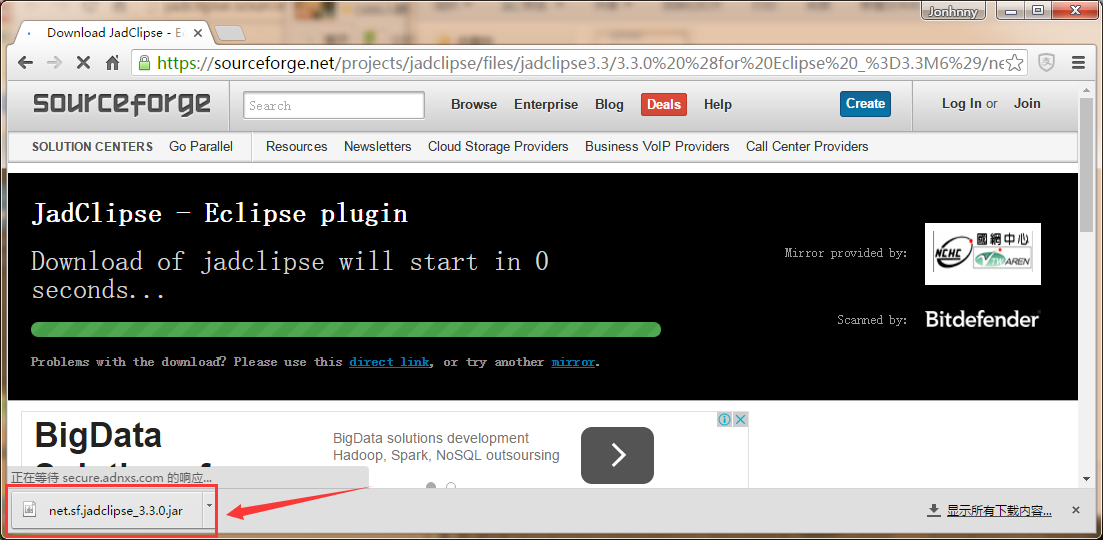
Task: Click the Join link
Action: [1027, 103]
